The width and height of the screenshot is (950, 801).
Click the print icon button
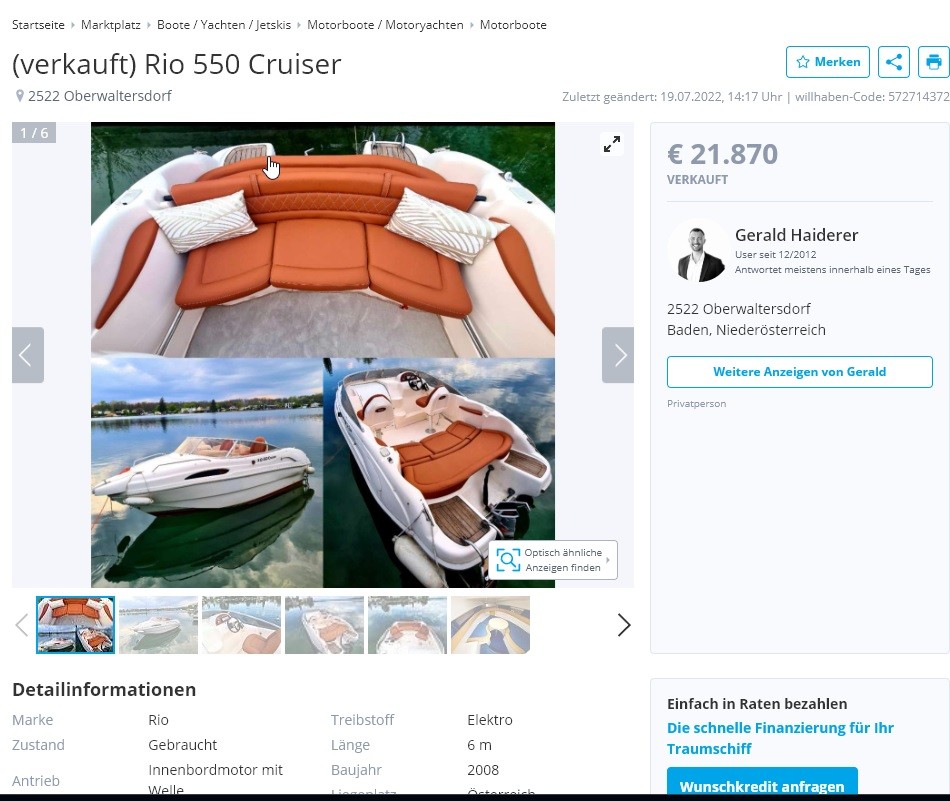[934, 62]
